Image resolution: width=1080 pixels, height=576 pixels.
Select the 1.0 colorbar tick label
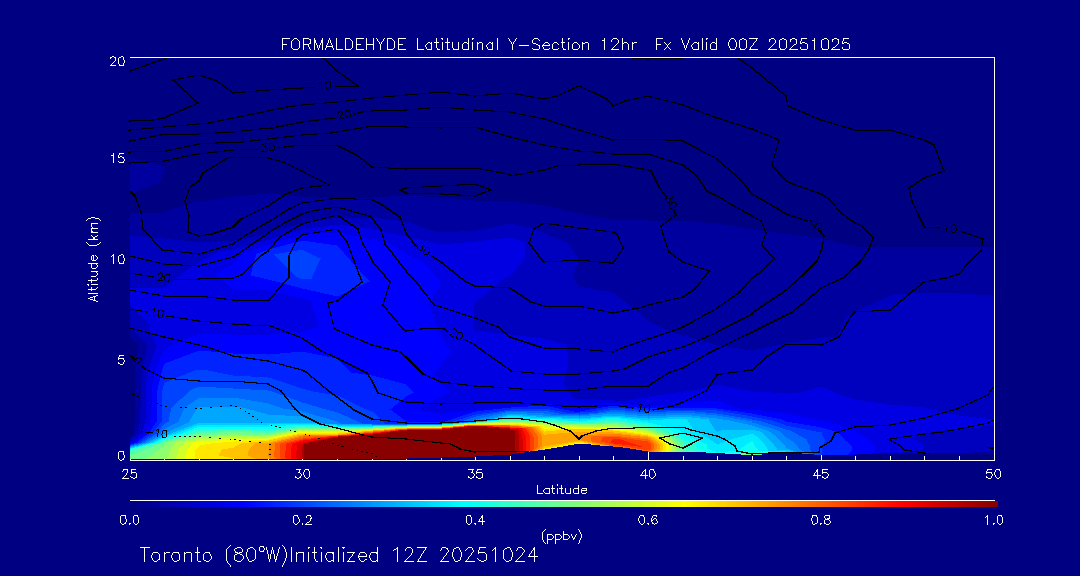993,520
